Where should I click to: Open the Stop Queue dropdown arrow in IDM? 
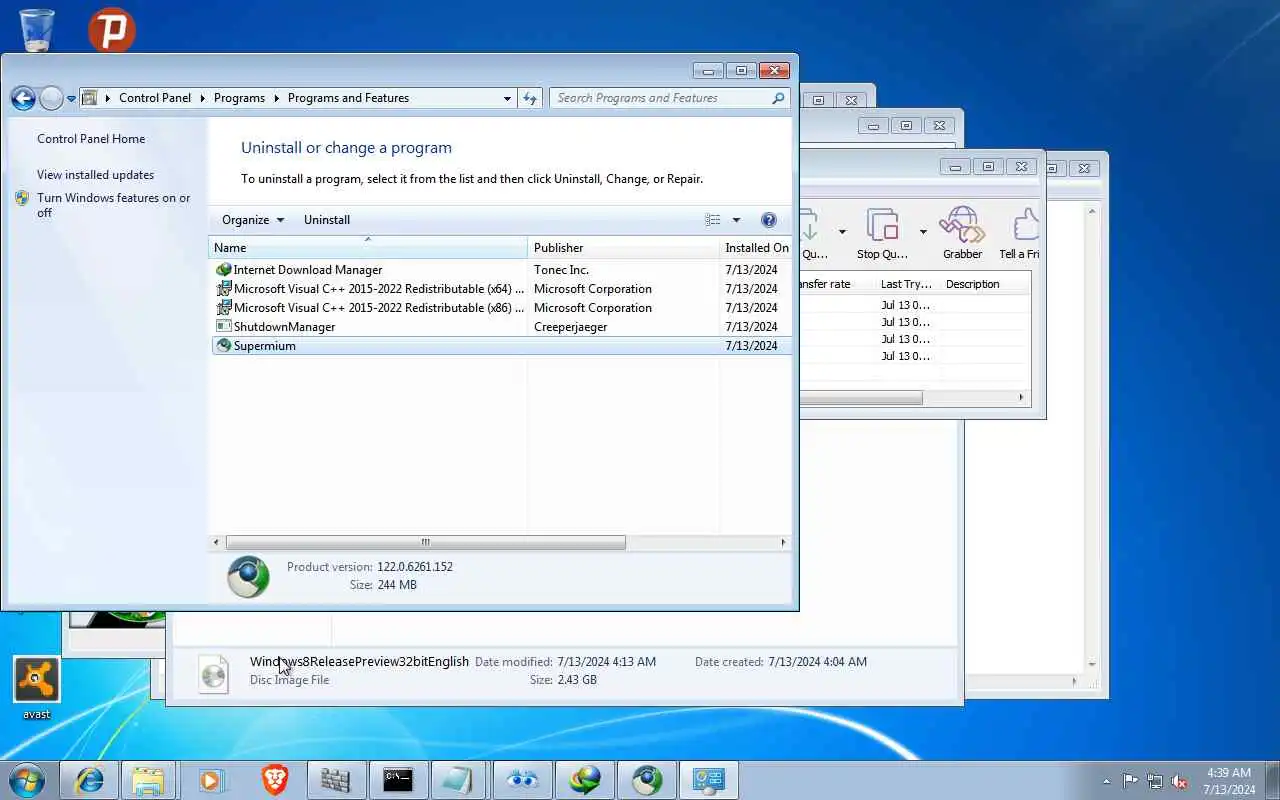coord(922,232)
